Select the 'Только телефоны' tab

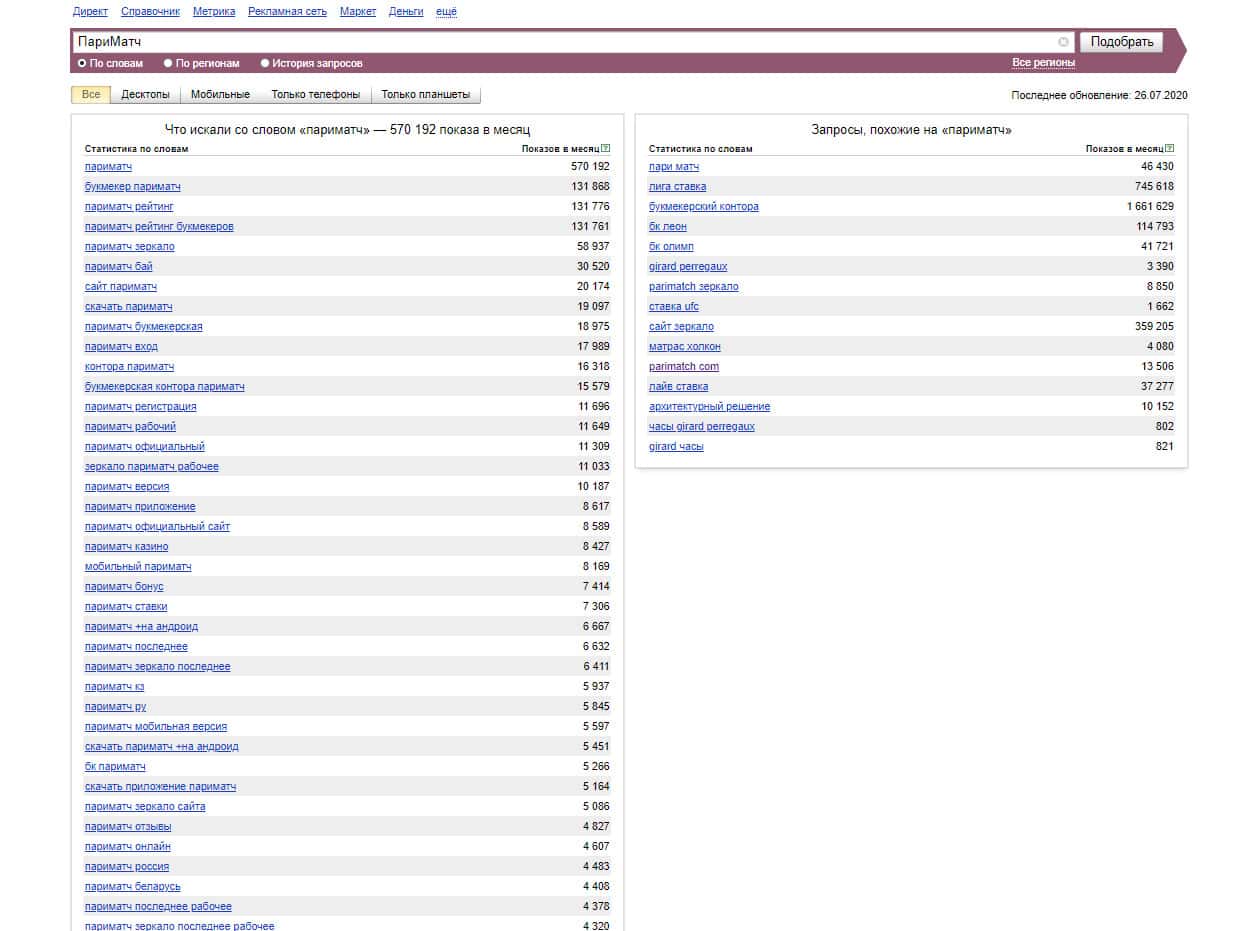pos(315,95)
